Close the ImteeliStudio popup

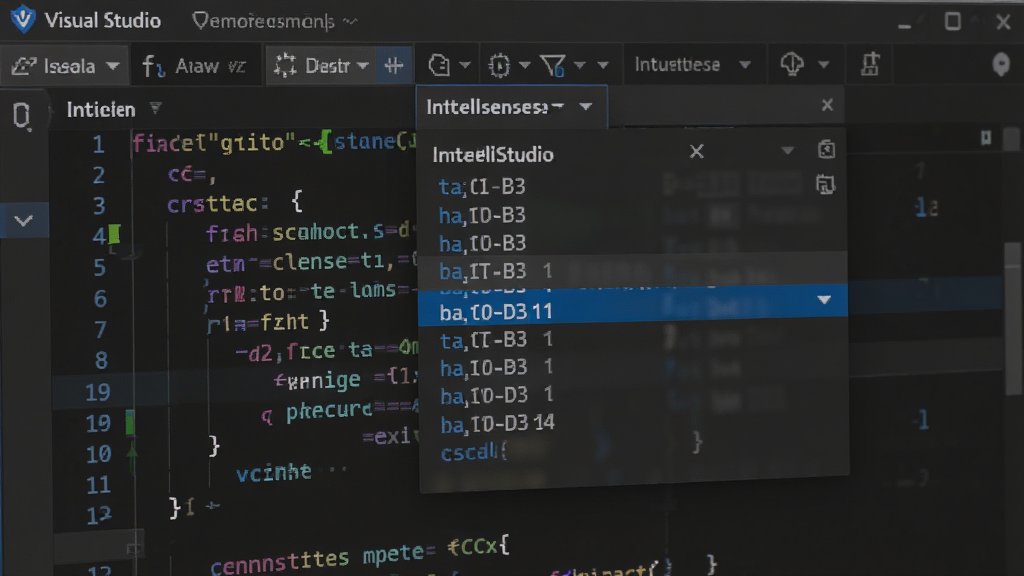(697, 152)
